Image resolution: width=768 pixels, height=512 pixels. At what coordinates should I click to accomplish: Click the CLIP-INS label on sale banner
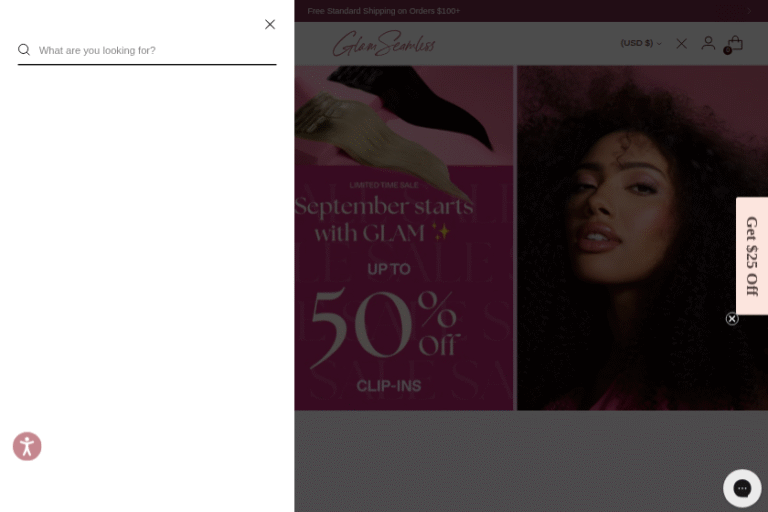click(388, 386)
